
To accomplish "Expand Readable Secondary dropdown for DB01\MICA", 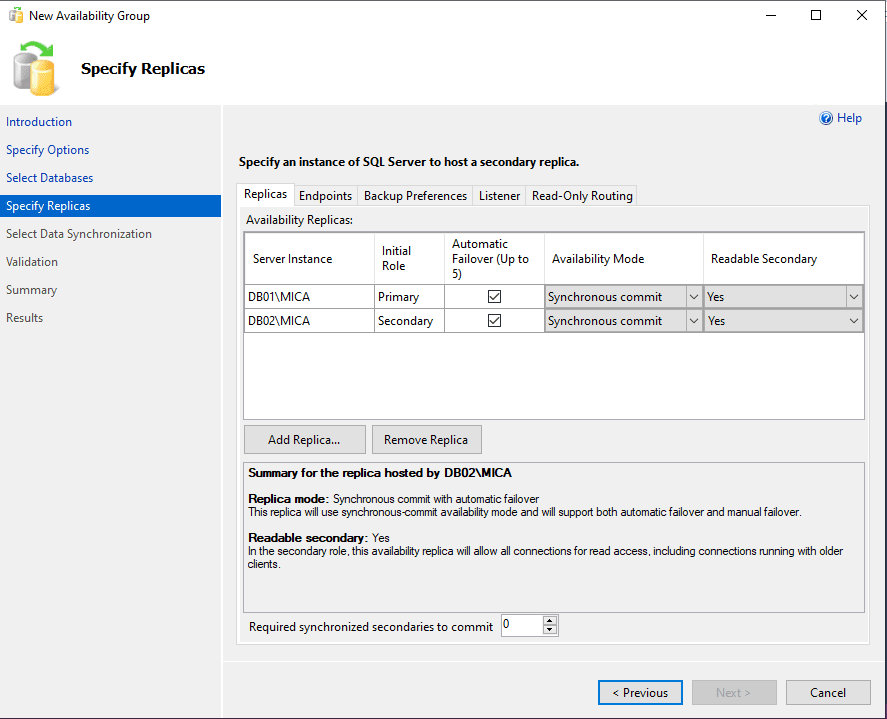I will click(x=854, y=297).
